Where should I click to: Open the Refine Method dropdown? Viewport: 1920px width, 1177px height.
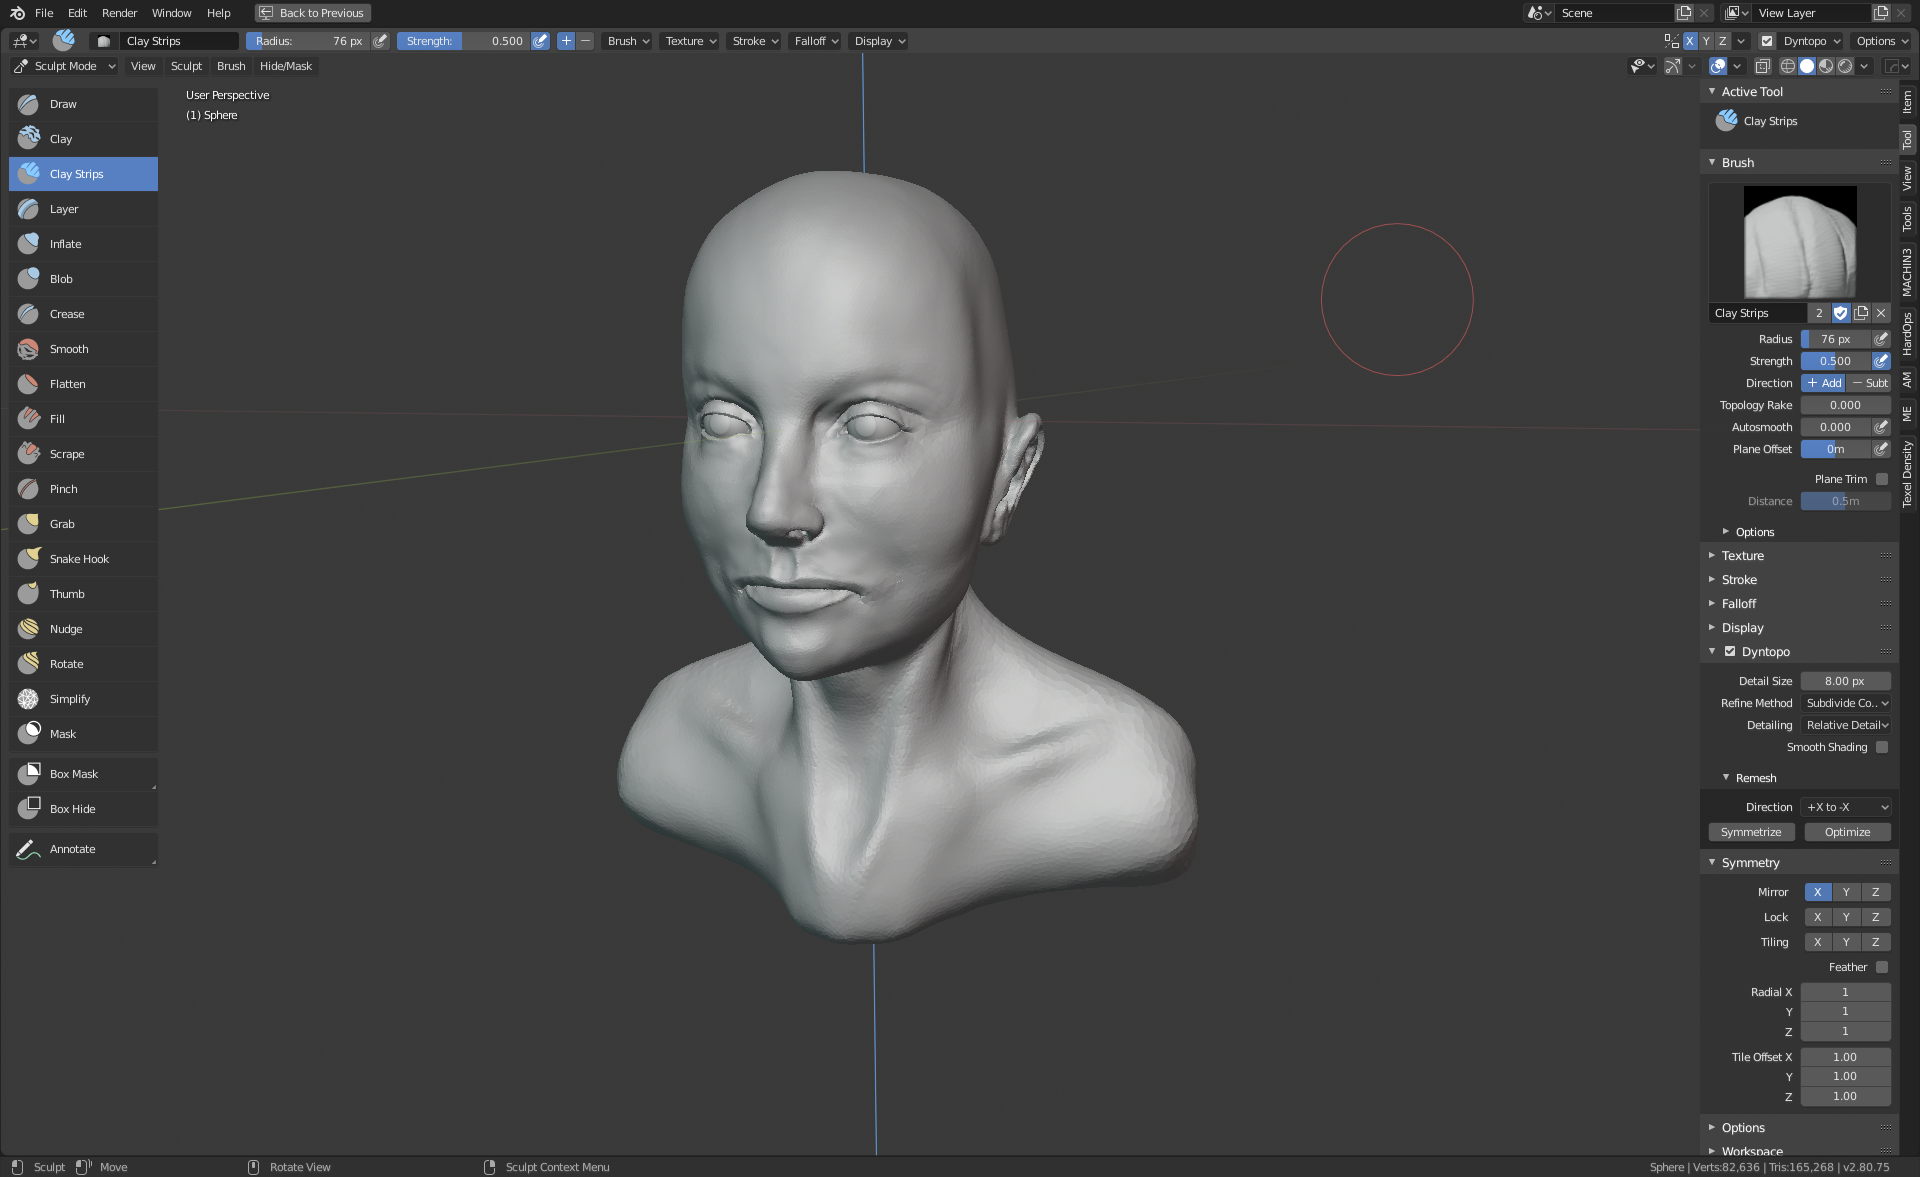(1846, 703)
